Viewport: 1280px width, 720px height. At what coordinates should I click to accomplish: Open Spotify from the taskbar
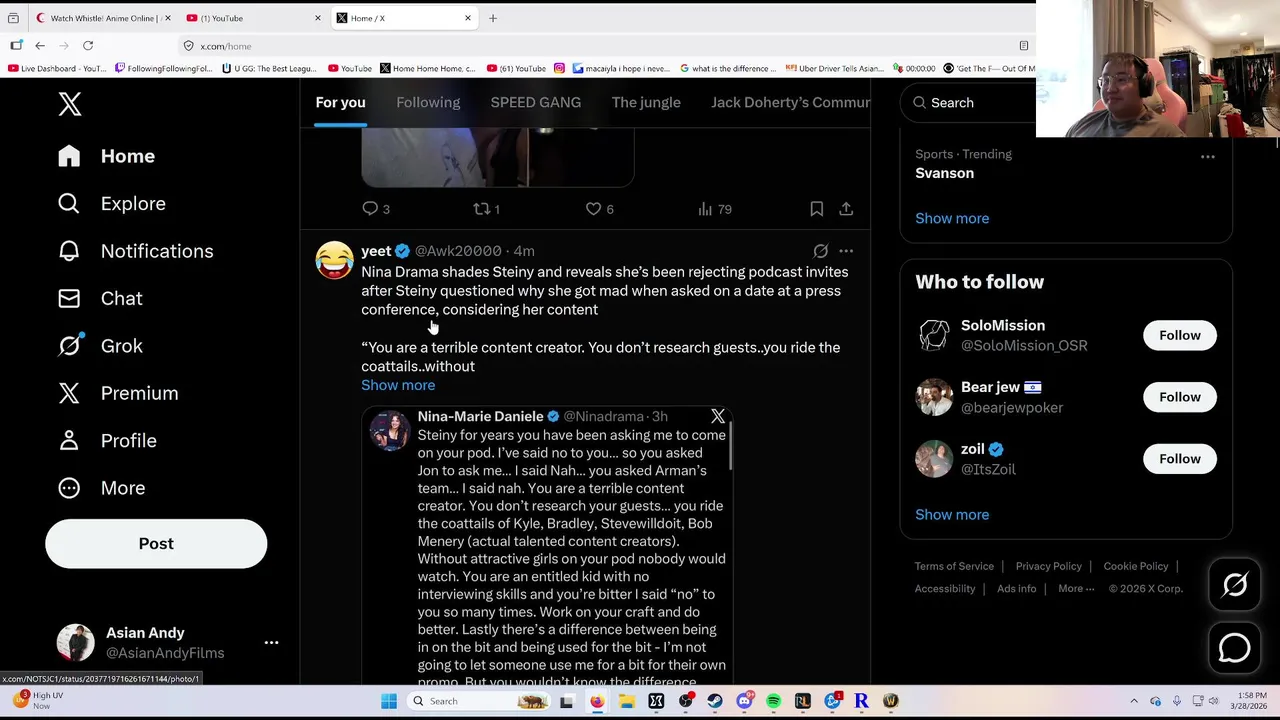click(774, 701)
